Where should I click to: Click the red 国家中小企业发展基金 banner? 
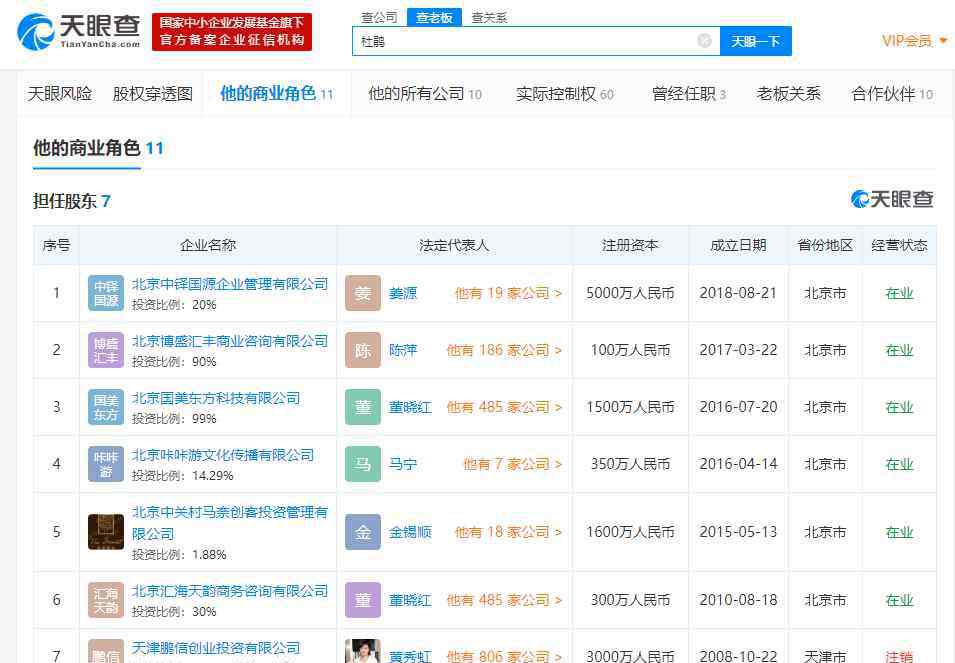click(231, 32)
